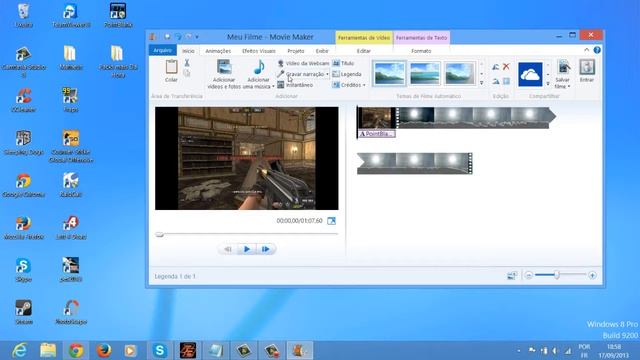Click redo in the quick access toolbar

pos(189,37)
